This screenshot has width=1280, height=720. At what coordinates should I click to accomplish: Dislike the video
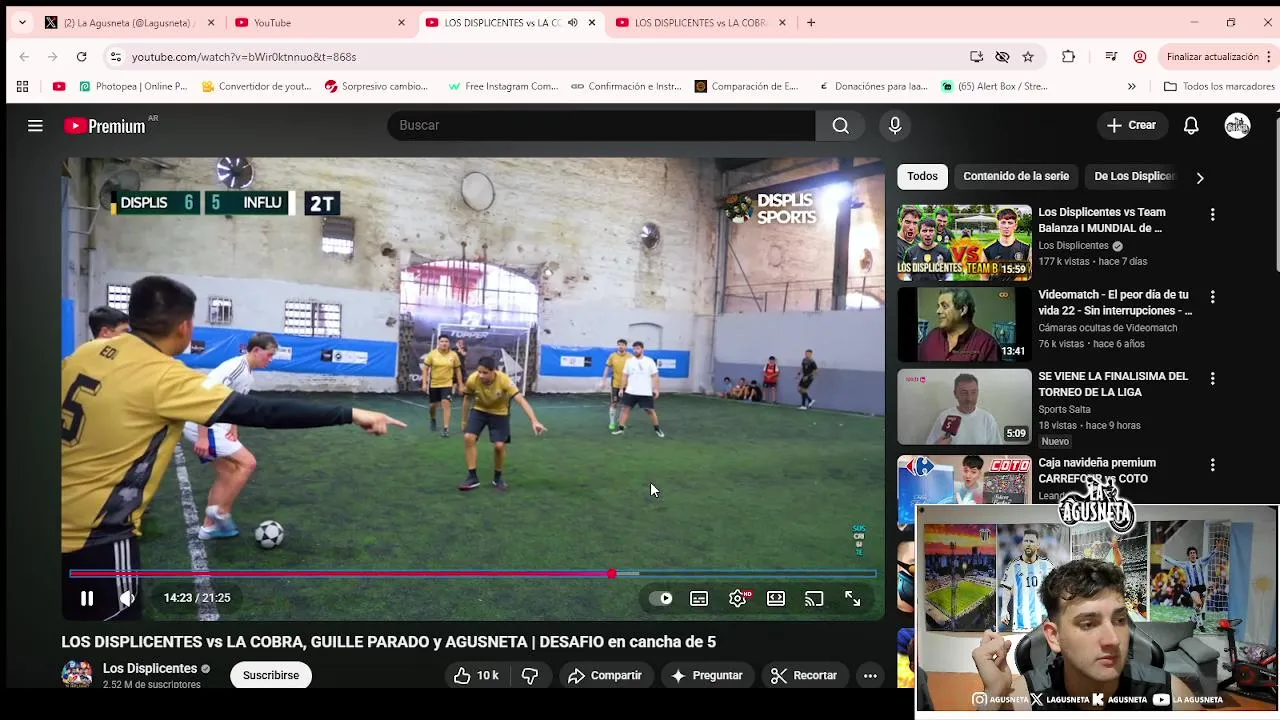coord(530,676)
